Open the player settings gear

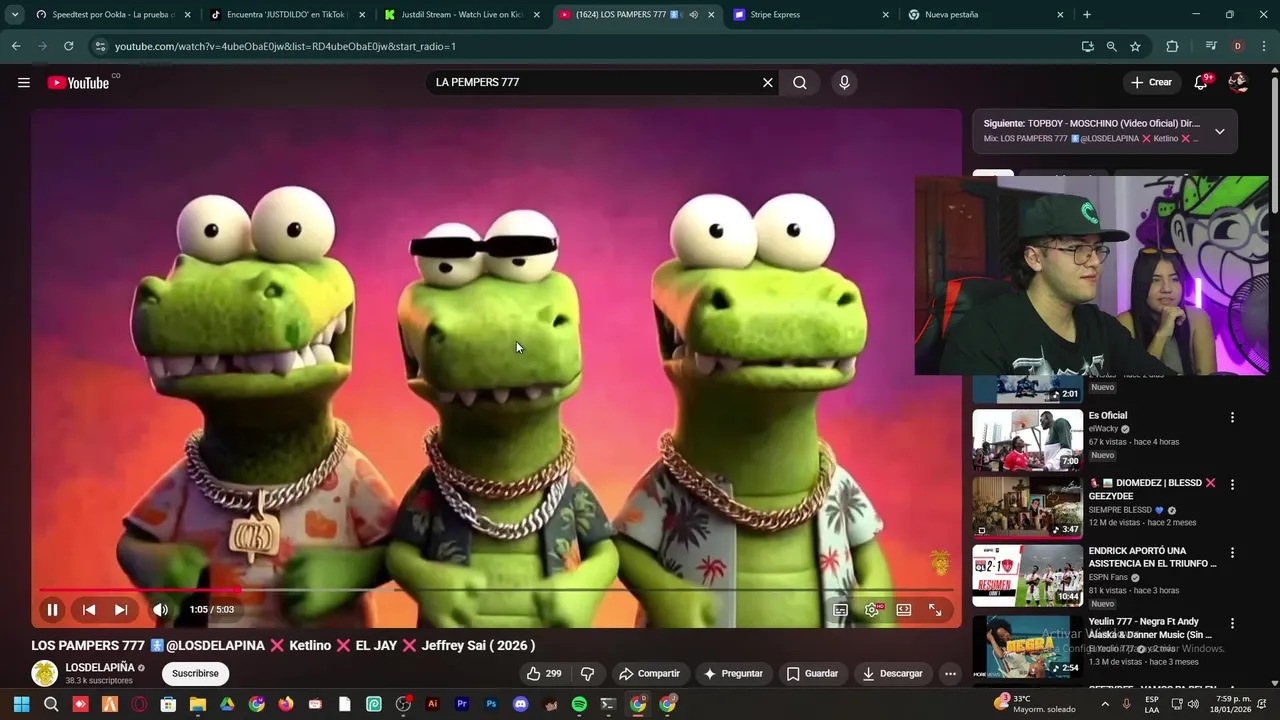pos(872,610)
